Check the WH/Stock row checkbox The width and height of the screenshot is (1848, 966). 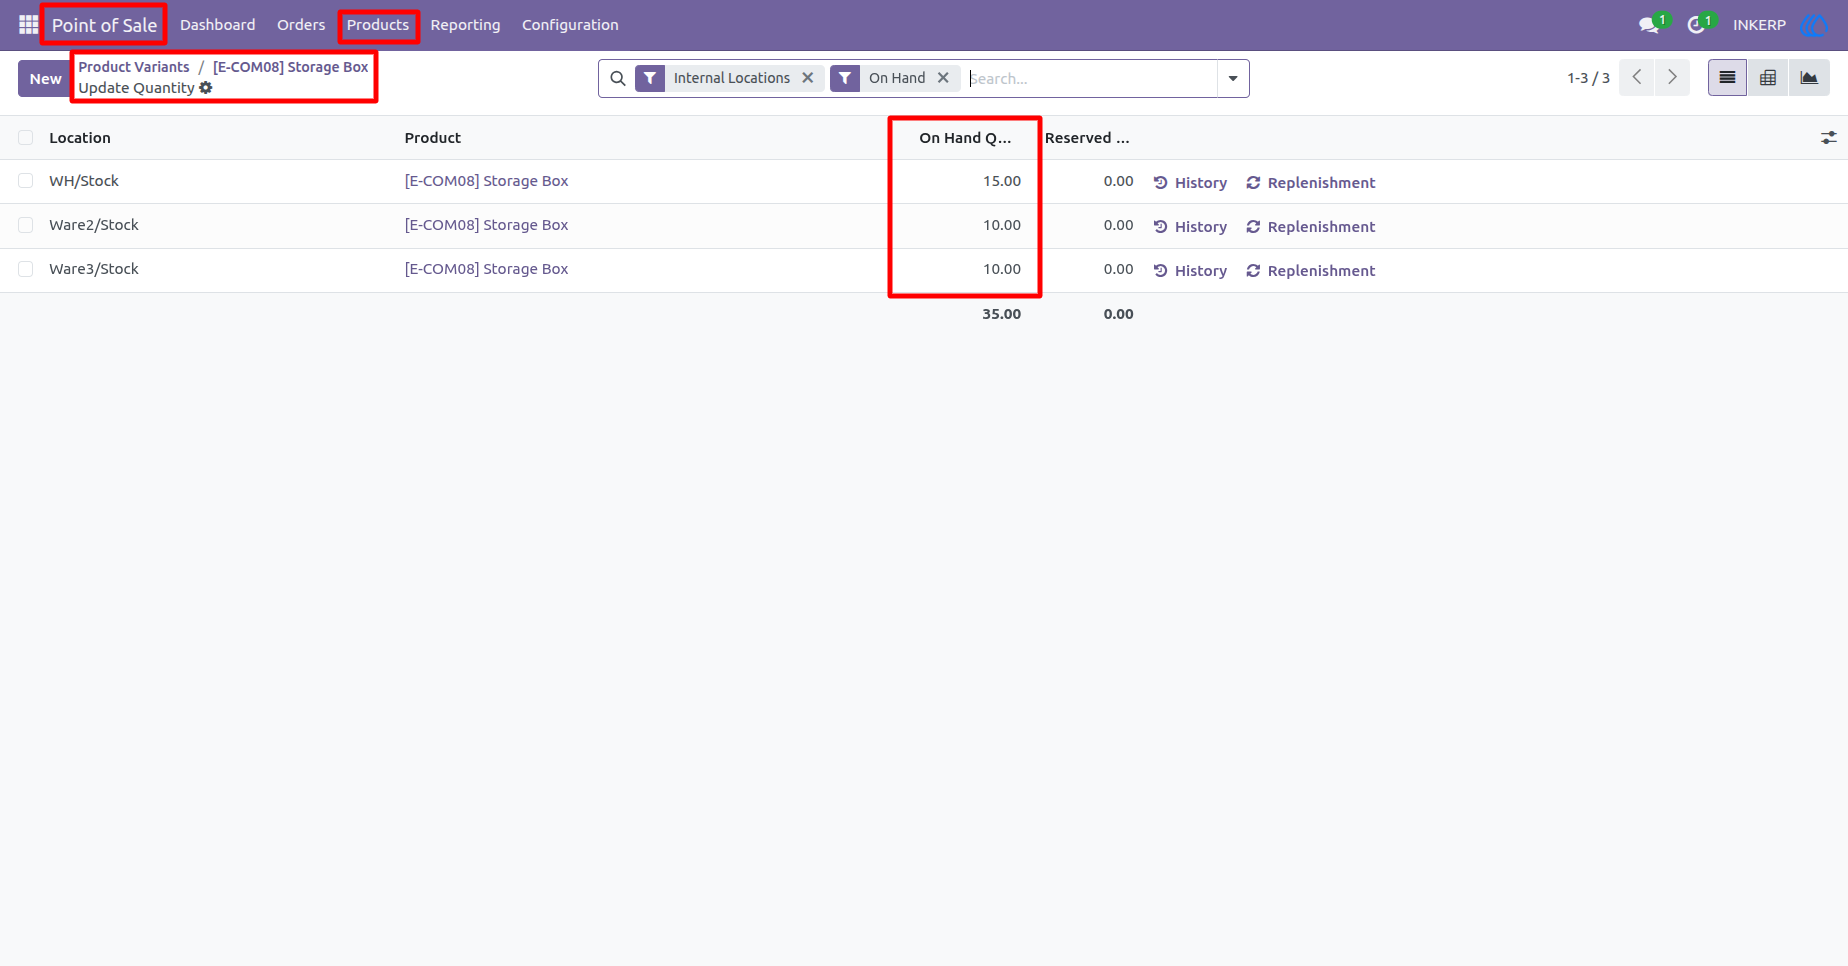click(26, 181)
